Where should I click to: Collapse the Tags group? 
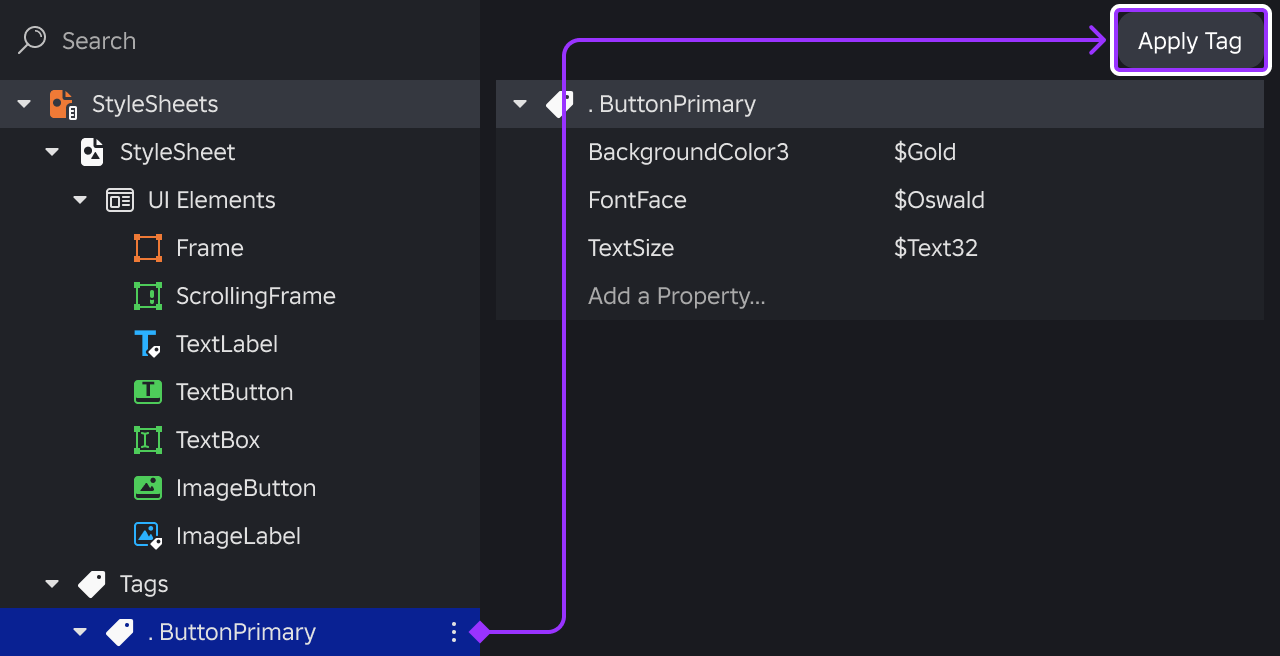(x=52, y=584)
